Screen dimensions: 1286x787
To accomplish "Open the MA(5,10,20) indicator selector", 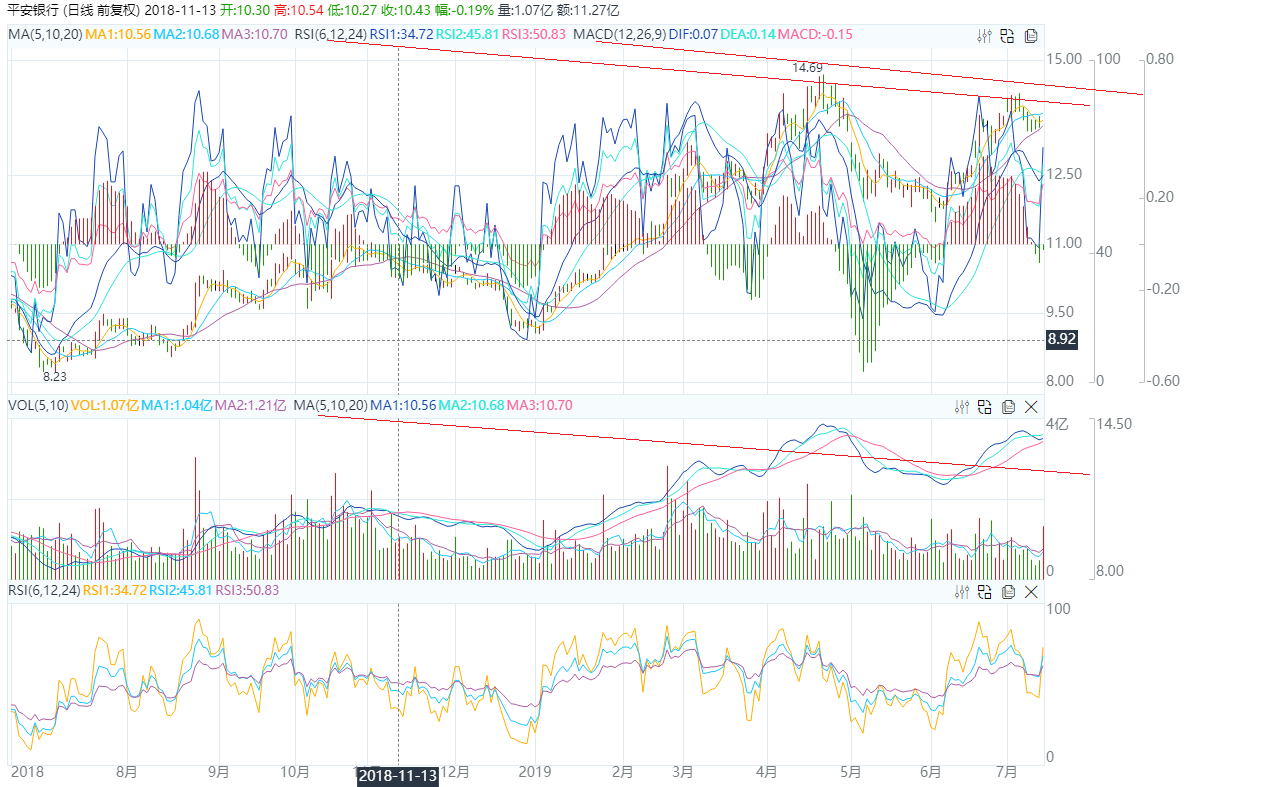I will coord(47,35).
